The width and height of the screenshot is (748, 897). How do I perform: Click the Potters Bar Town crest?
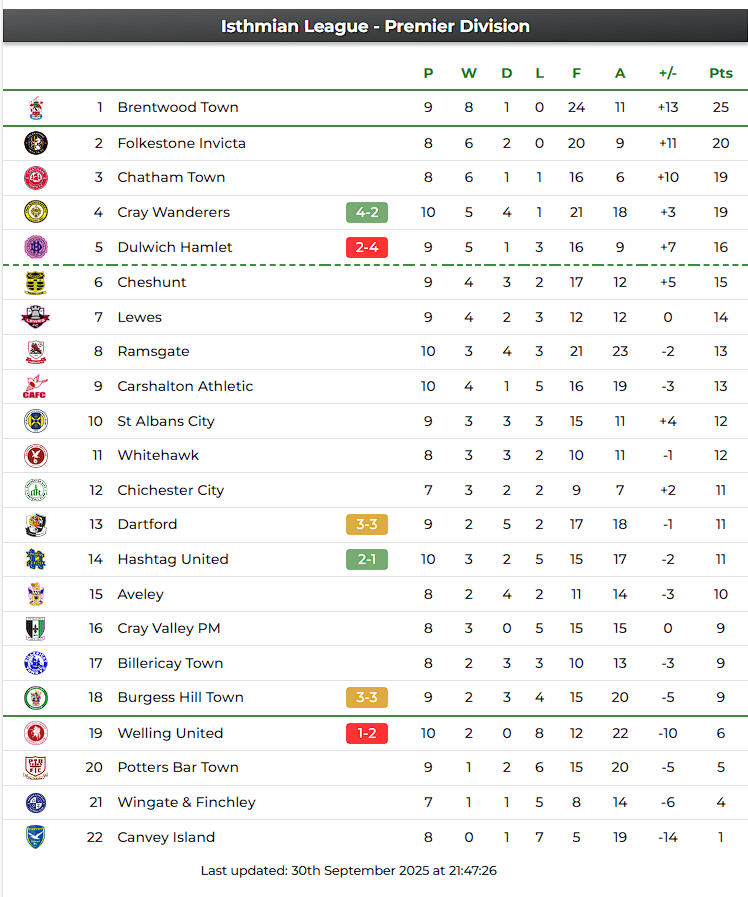pos(36,768)
